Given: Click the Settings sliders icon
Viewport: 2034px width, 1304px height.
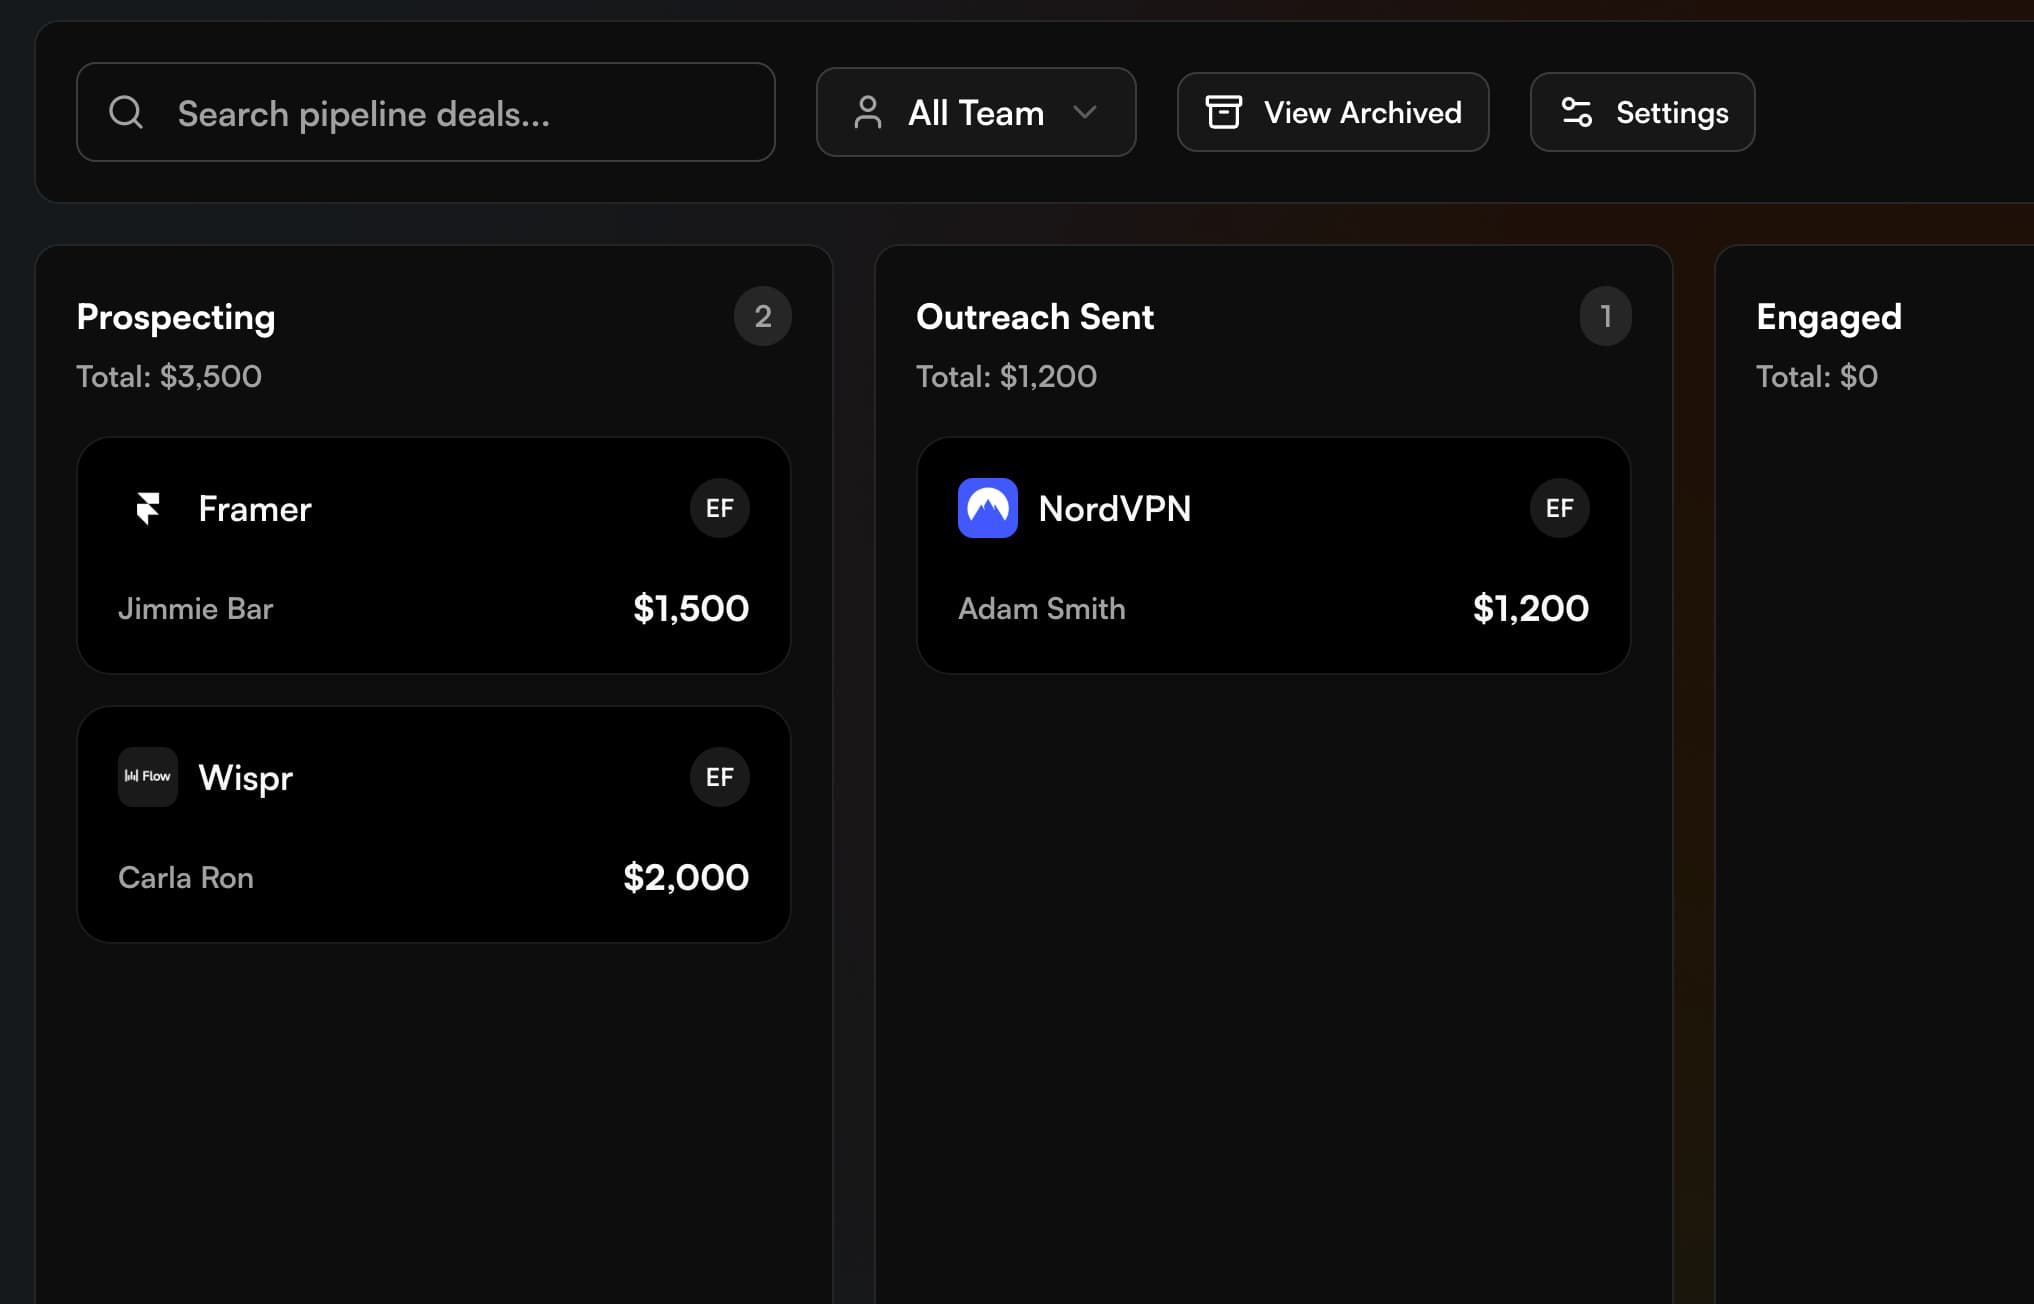Looking at the screenshot, I should (x=1575, y=112).
